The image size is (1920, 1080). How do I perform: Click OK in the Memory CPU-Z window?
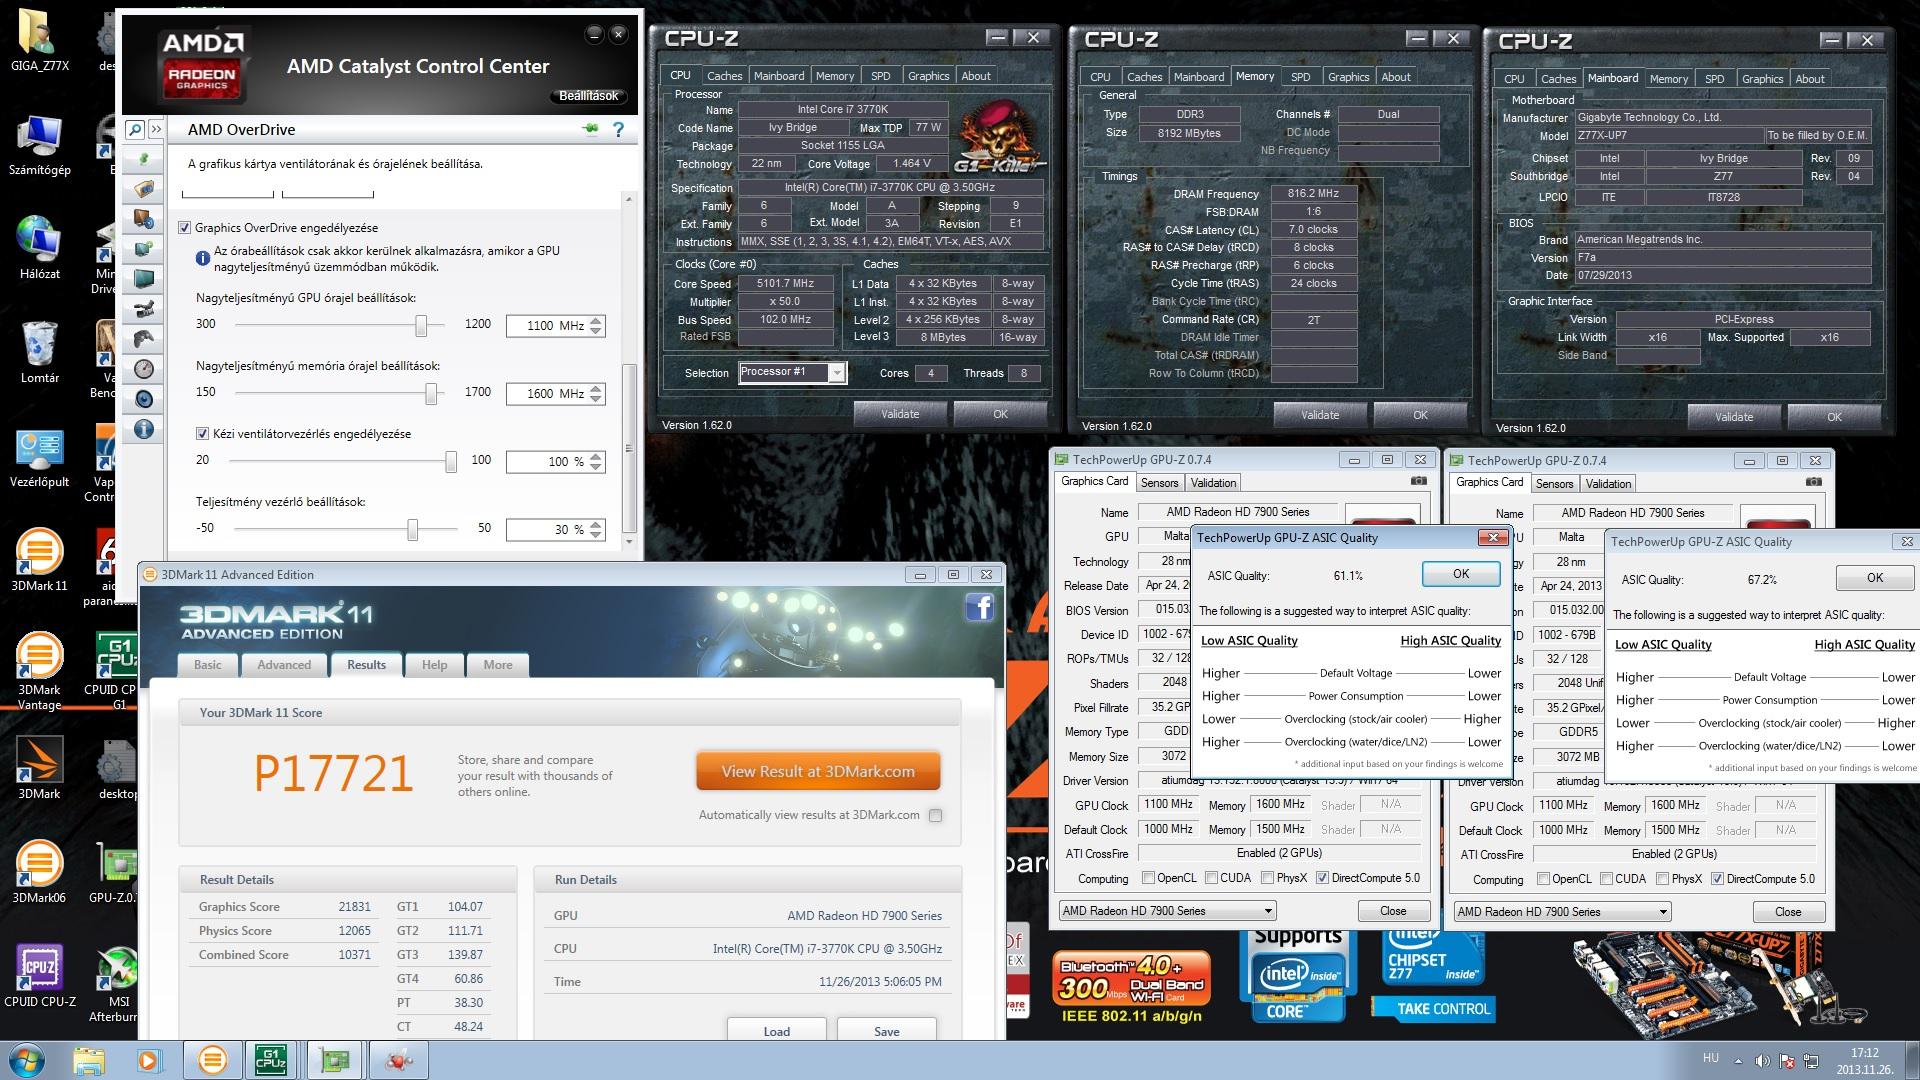1420,415
